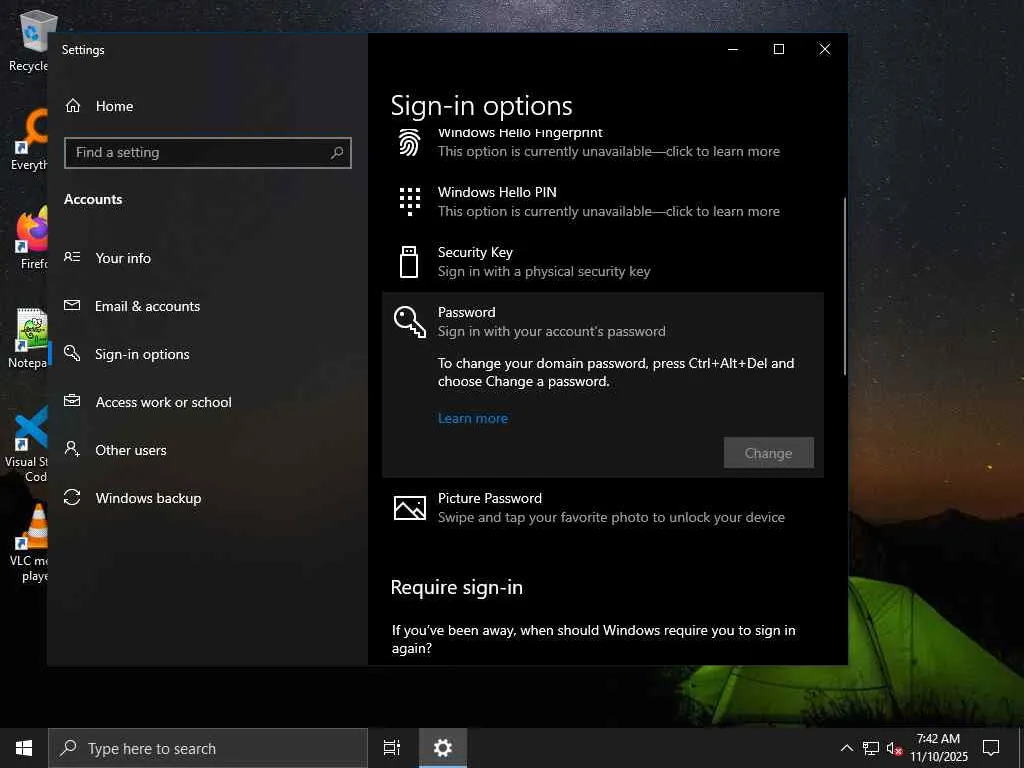Select the Notepad++ desktop shortcut

point(29,338)
